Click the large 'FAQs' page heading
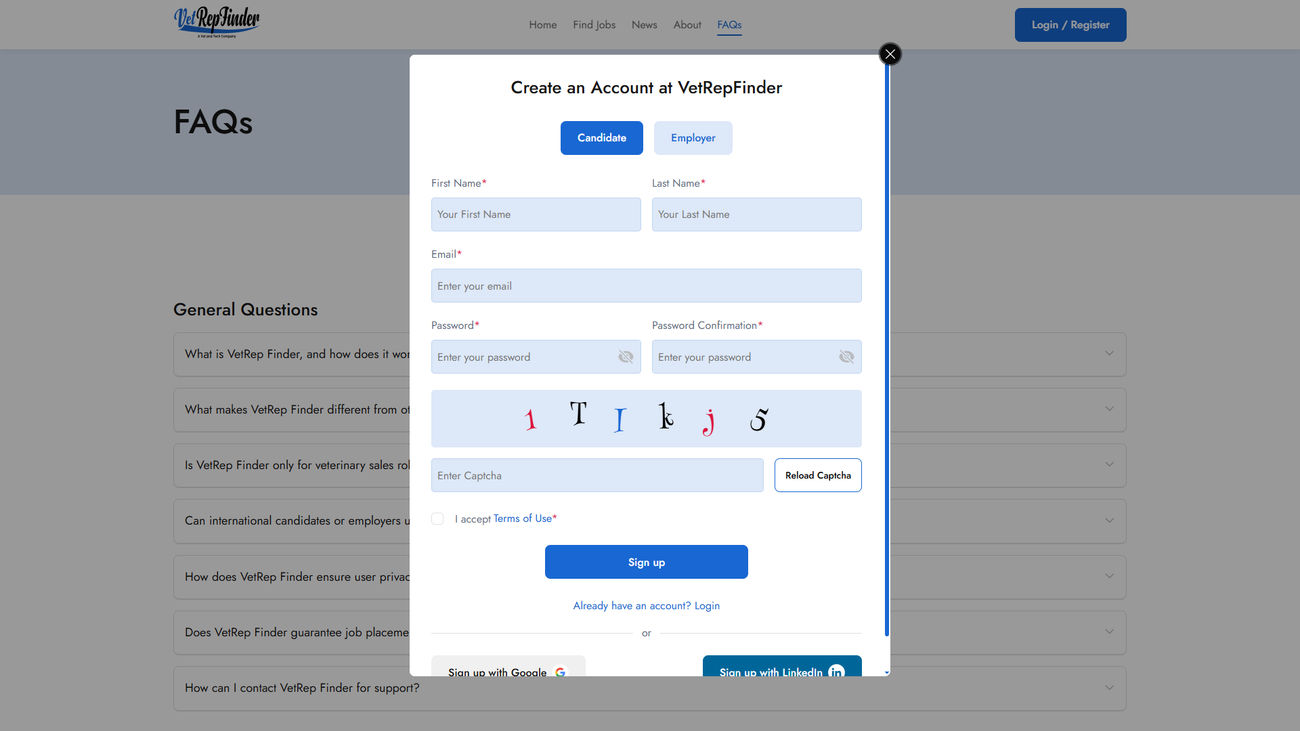 pyautogui.click(x=213, y=122)
